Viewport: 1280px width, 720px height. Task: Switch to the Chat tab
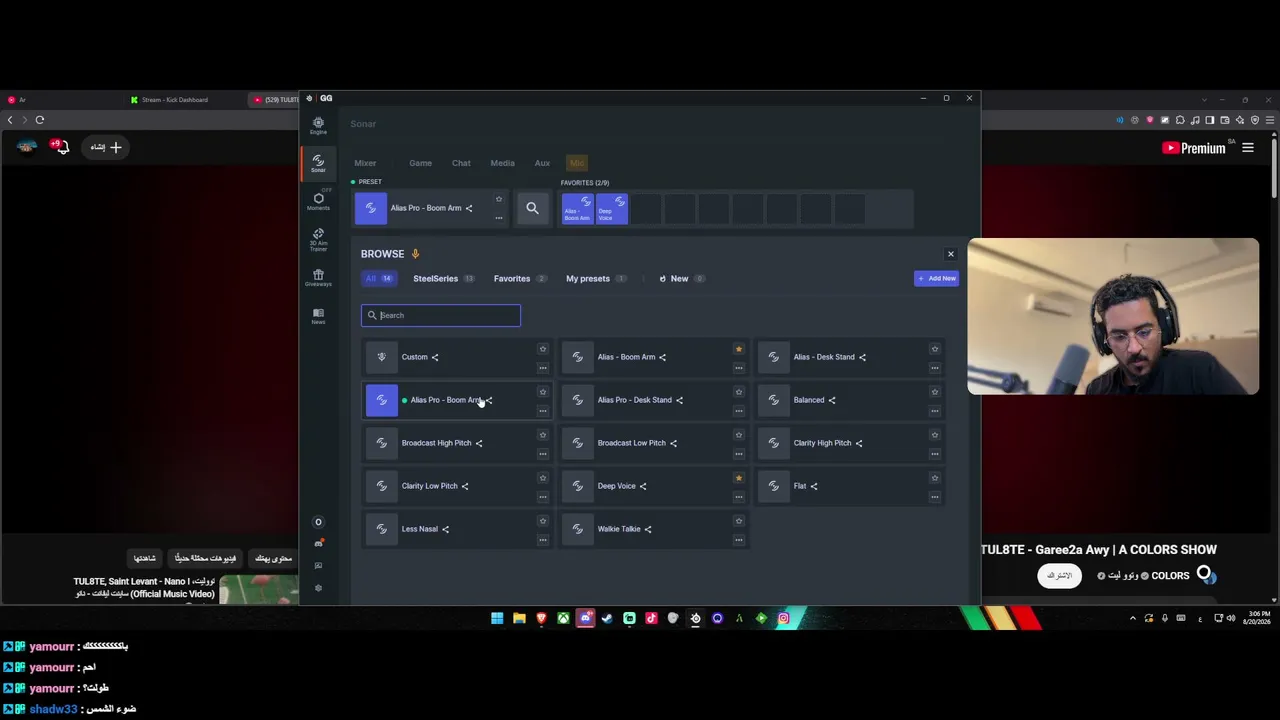click(x=461, y=163)
